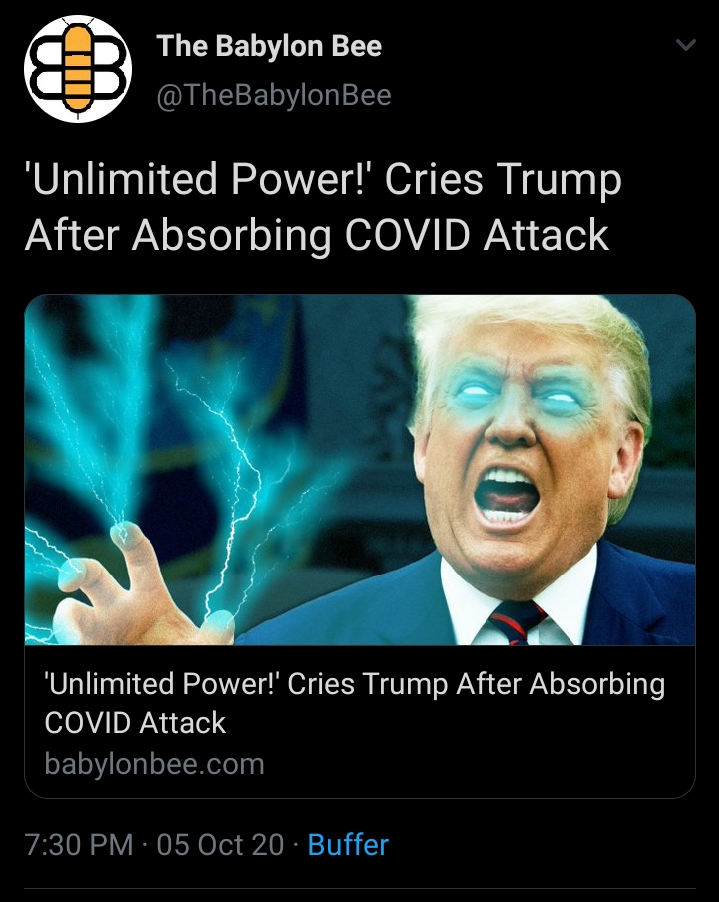719x902 pixels.
Task: Expand the tweet options chevron
Action: 686,44
